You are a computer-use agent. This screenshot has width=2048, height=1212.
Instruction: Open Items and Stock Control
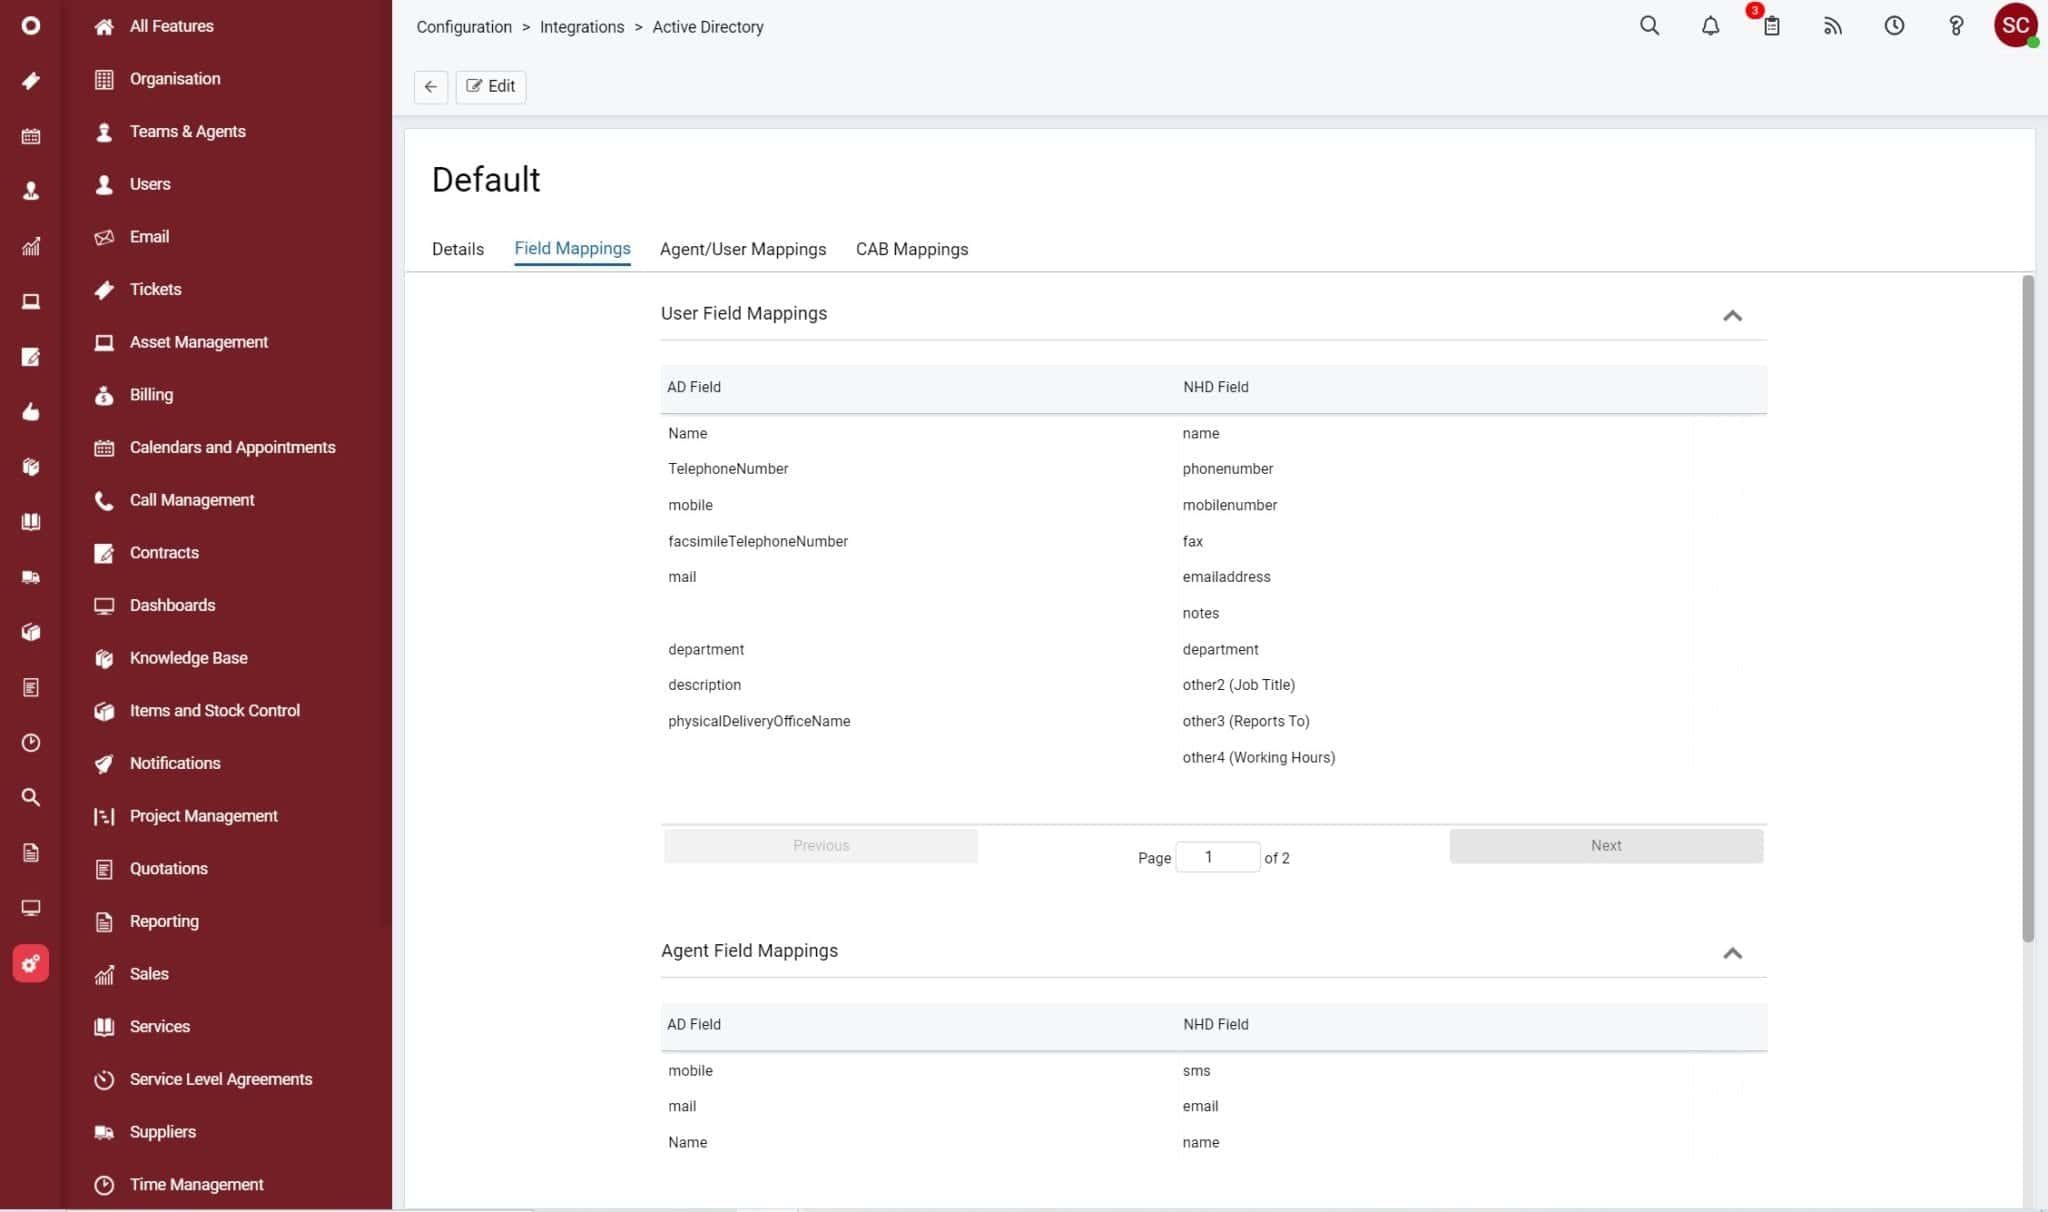click(x=214, y=711)
